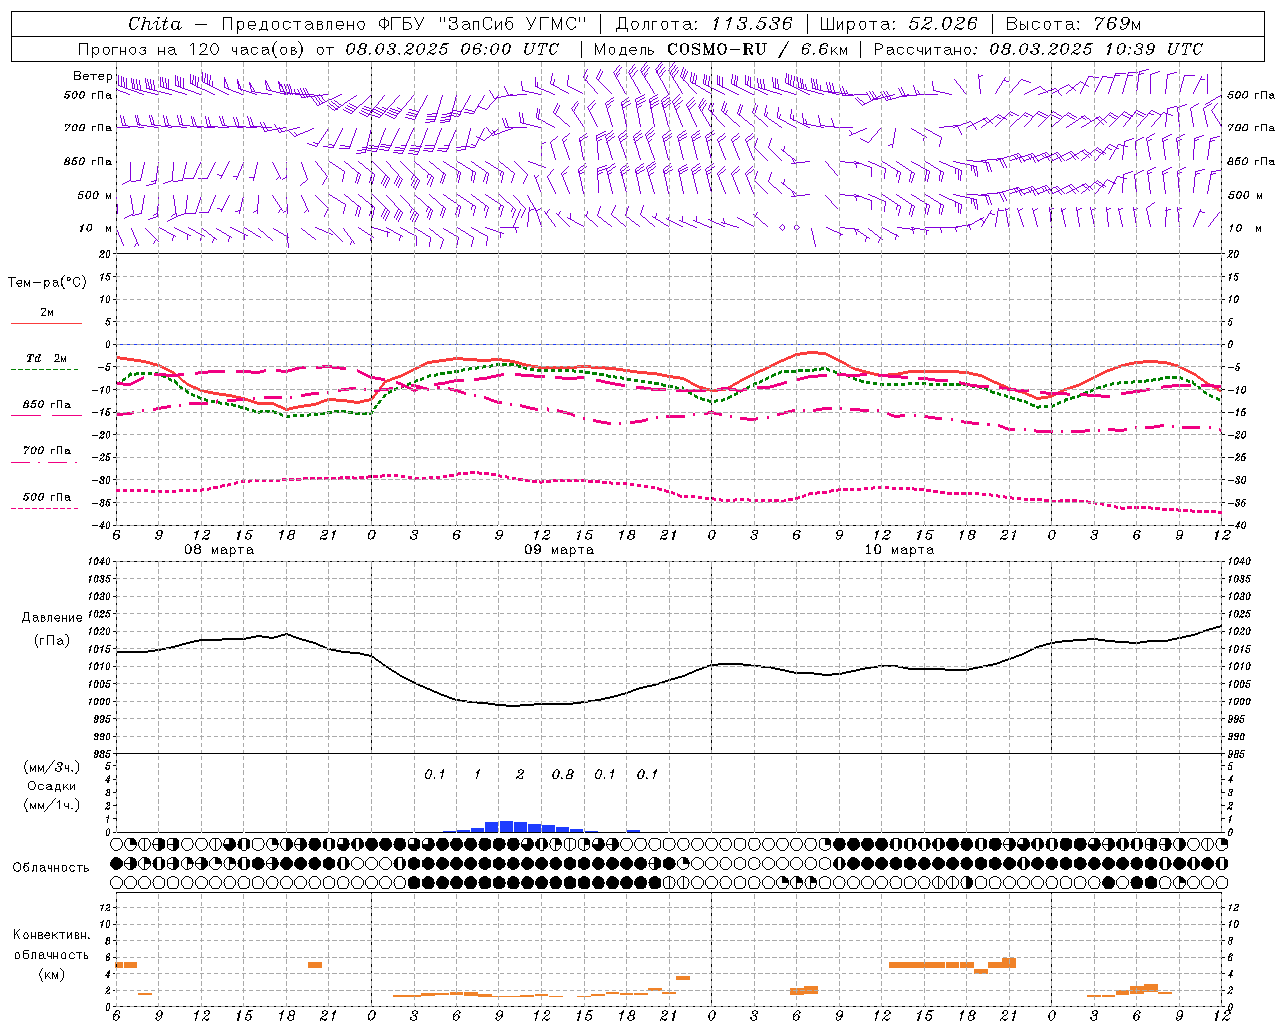Click the '(км)' unit label of convective cloudiness
The width and height of the screenshot is (1280, 1024).
pos(52,973)
